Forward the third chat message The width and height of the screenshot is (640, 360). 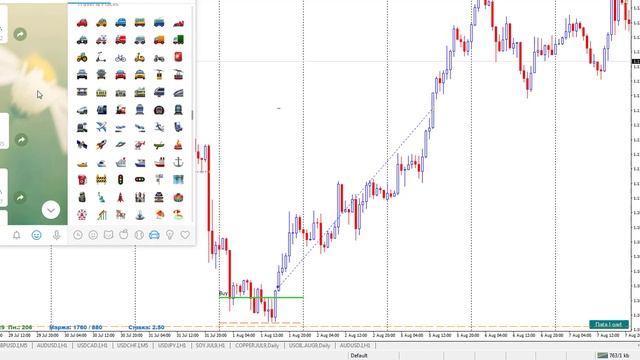20,198
